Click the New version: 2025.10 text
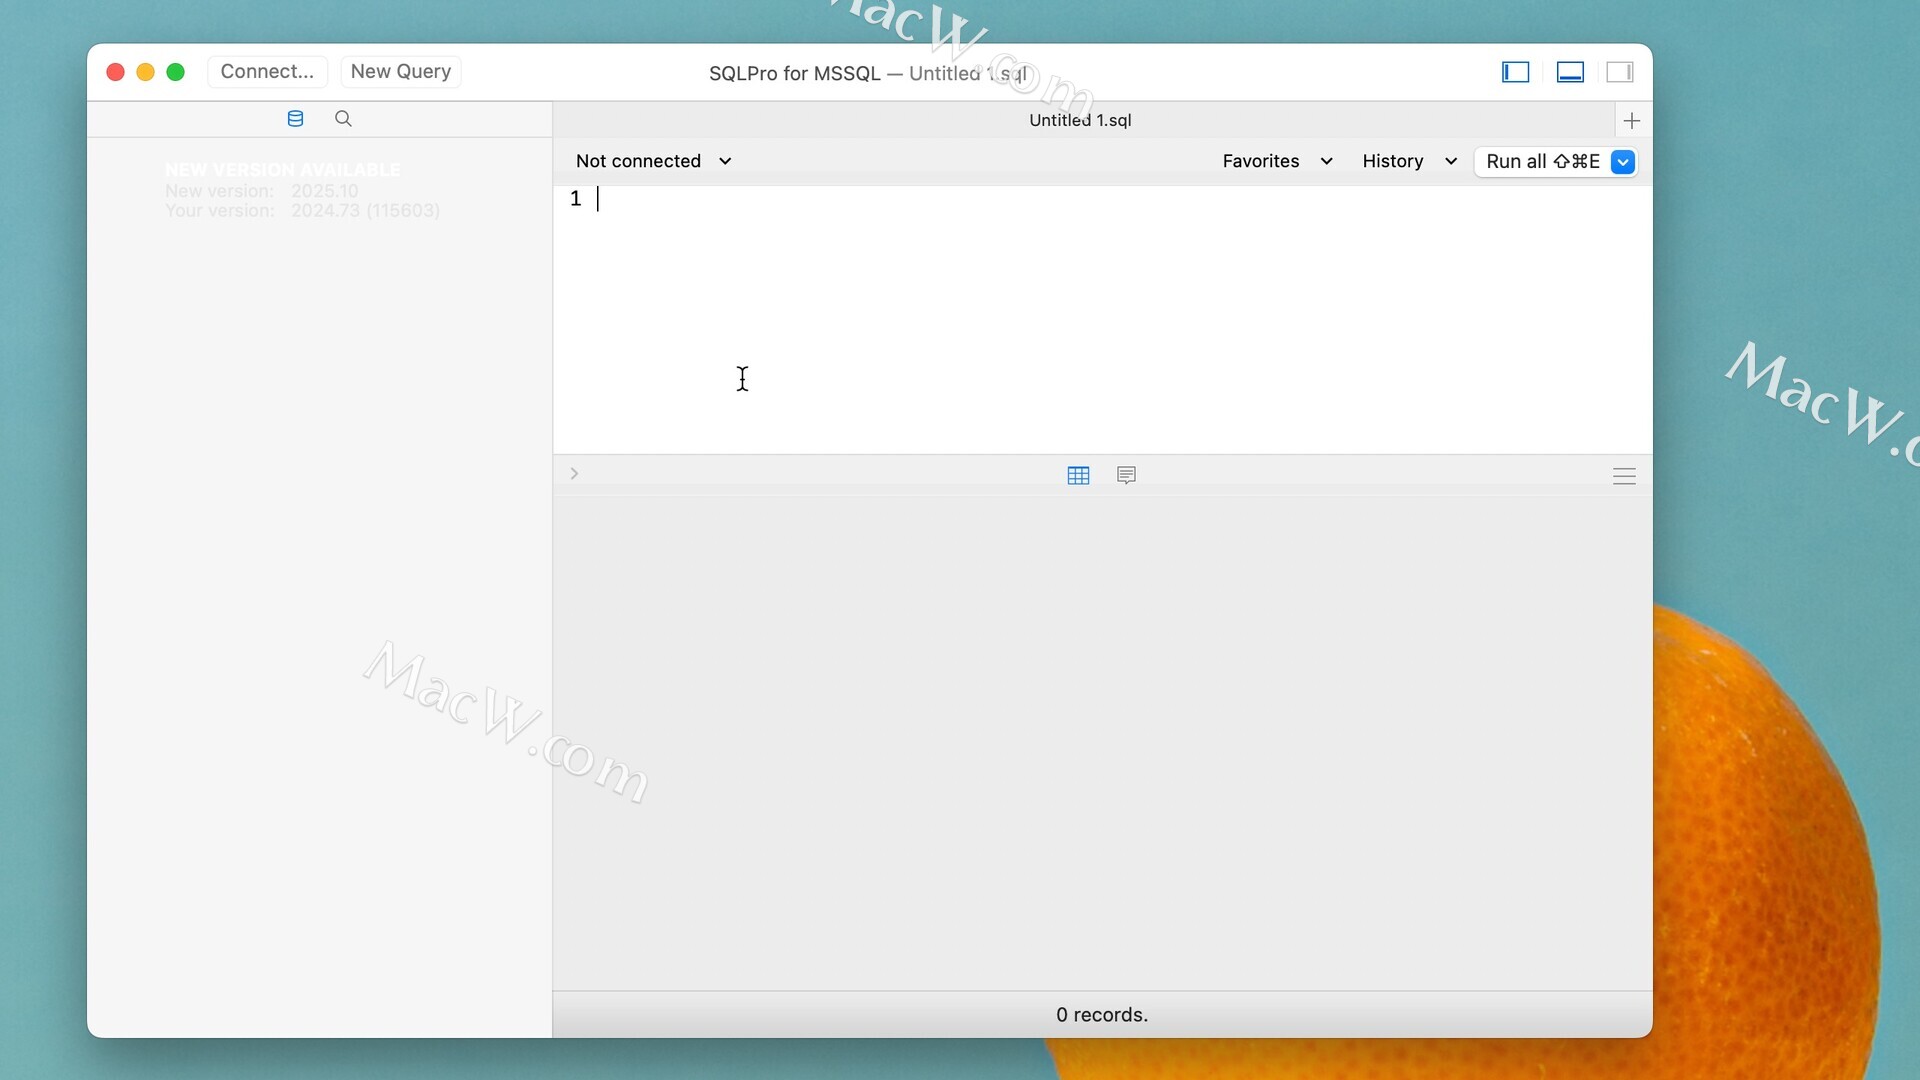 pos(261,191)
